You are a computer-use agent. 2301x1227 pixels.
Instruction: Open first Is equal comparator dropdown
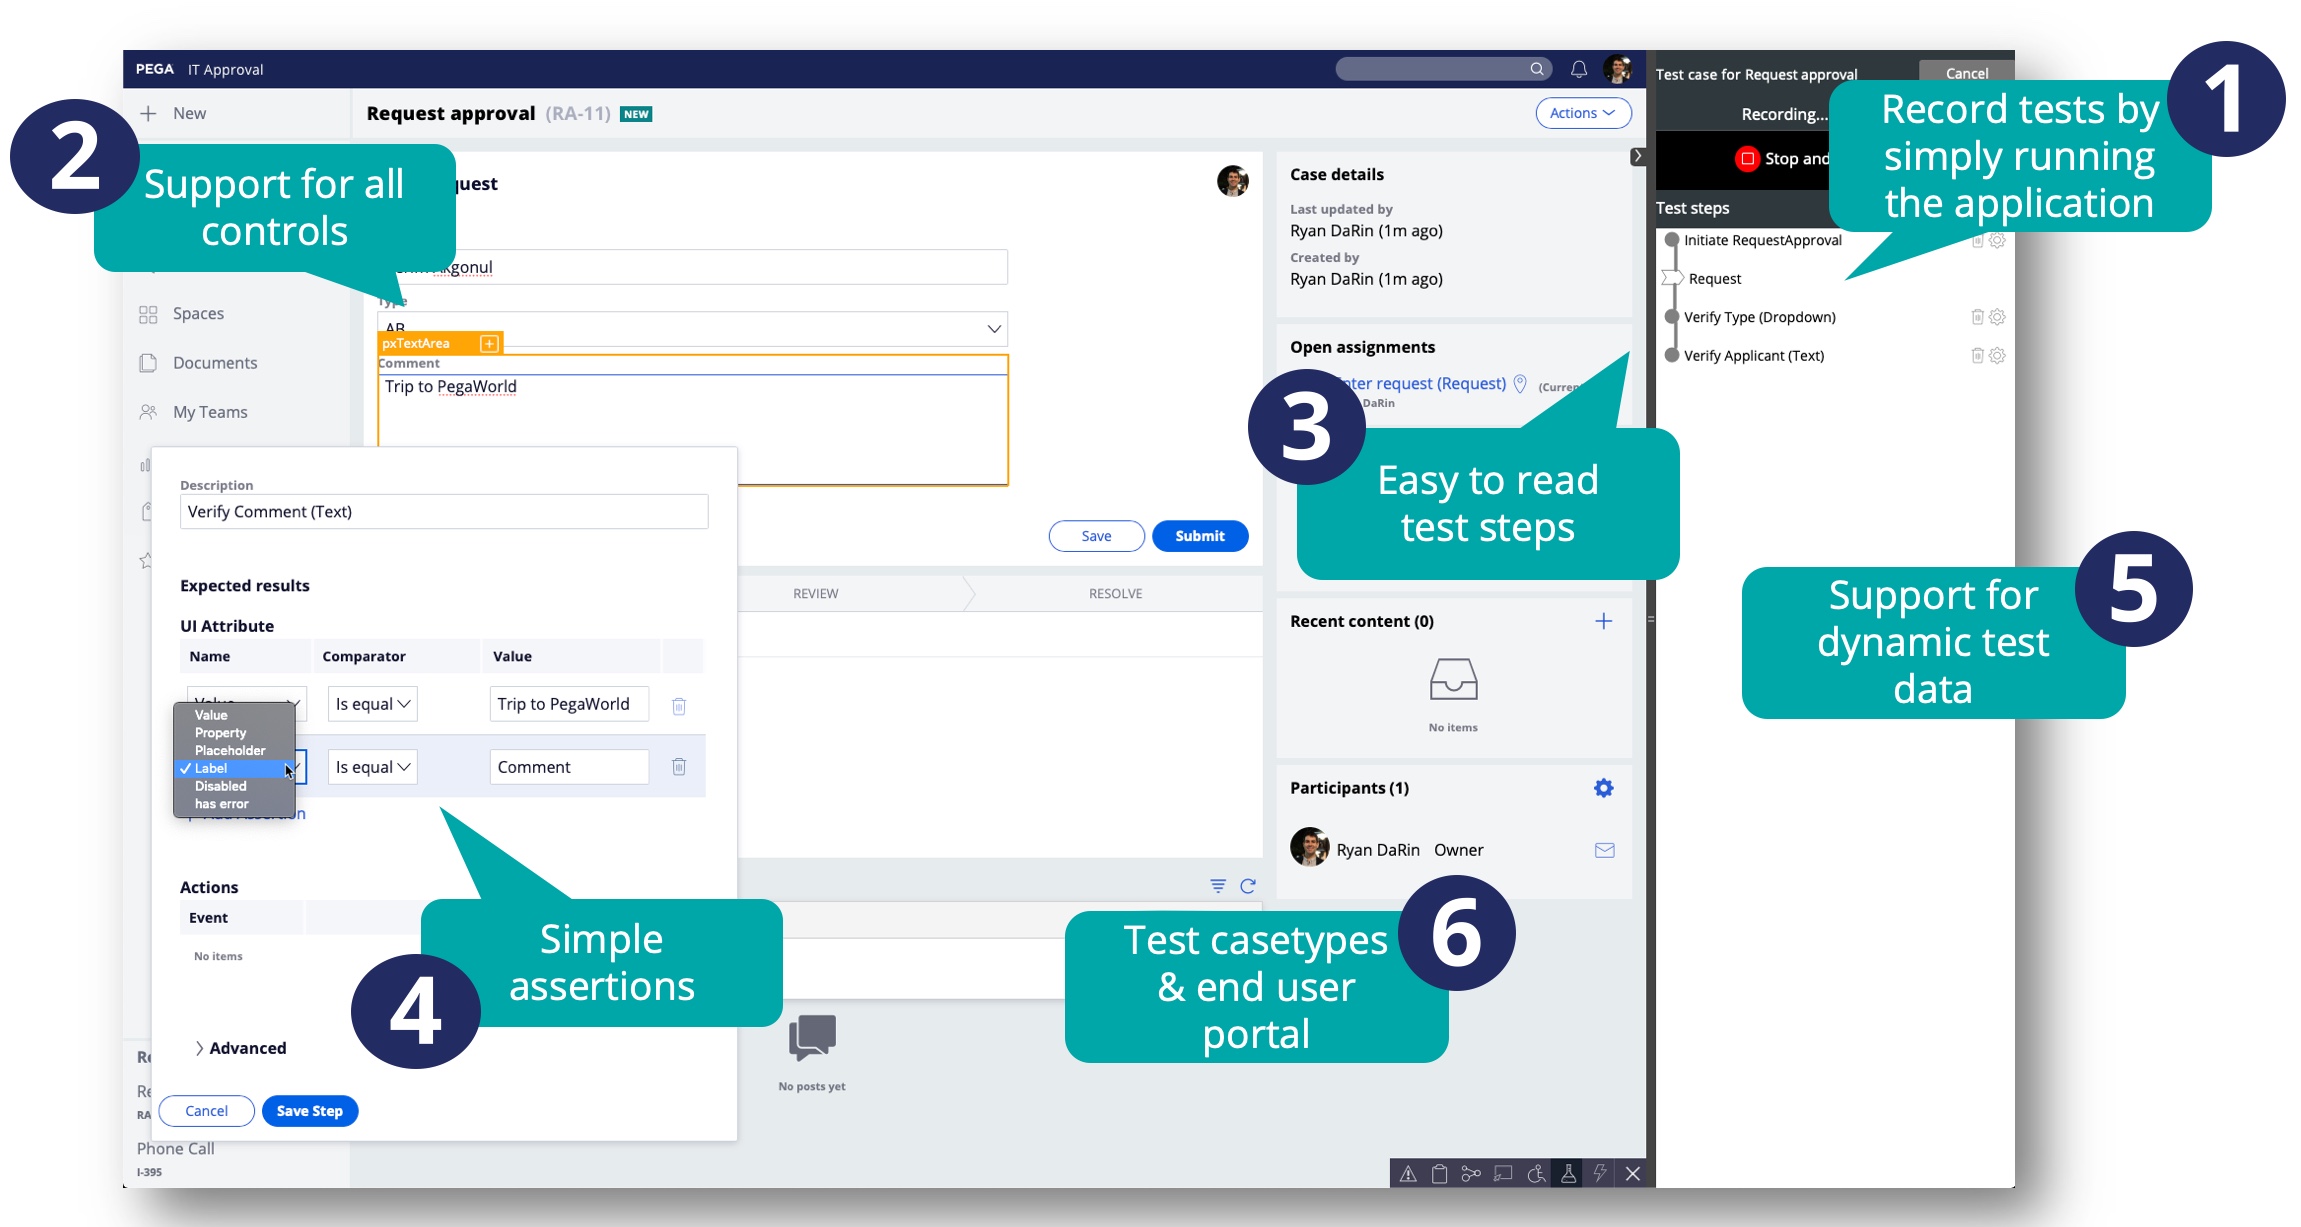click(373, 704)
